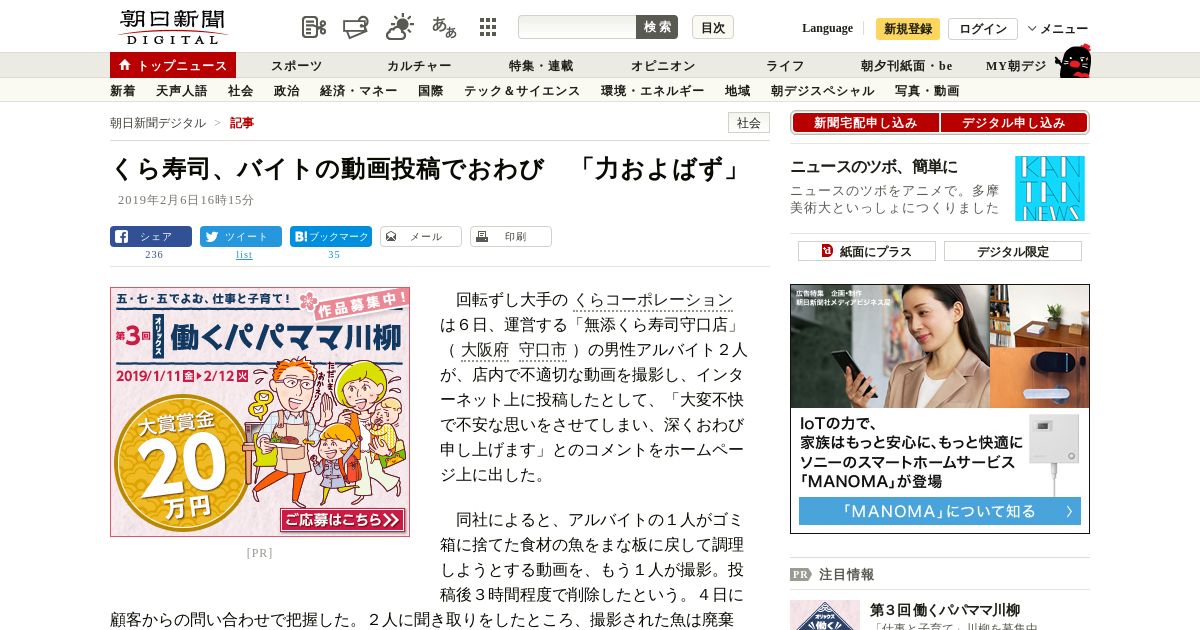Open 新着 in the sub navigation
This screenshot has height=630, width=1200.
[123, 91]
